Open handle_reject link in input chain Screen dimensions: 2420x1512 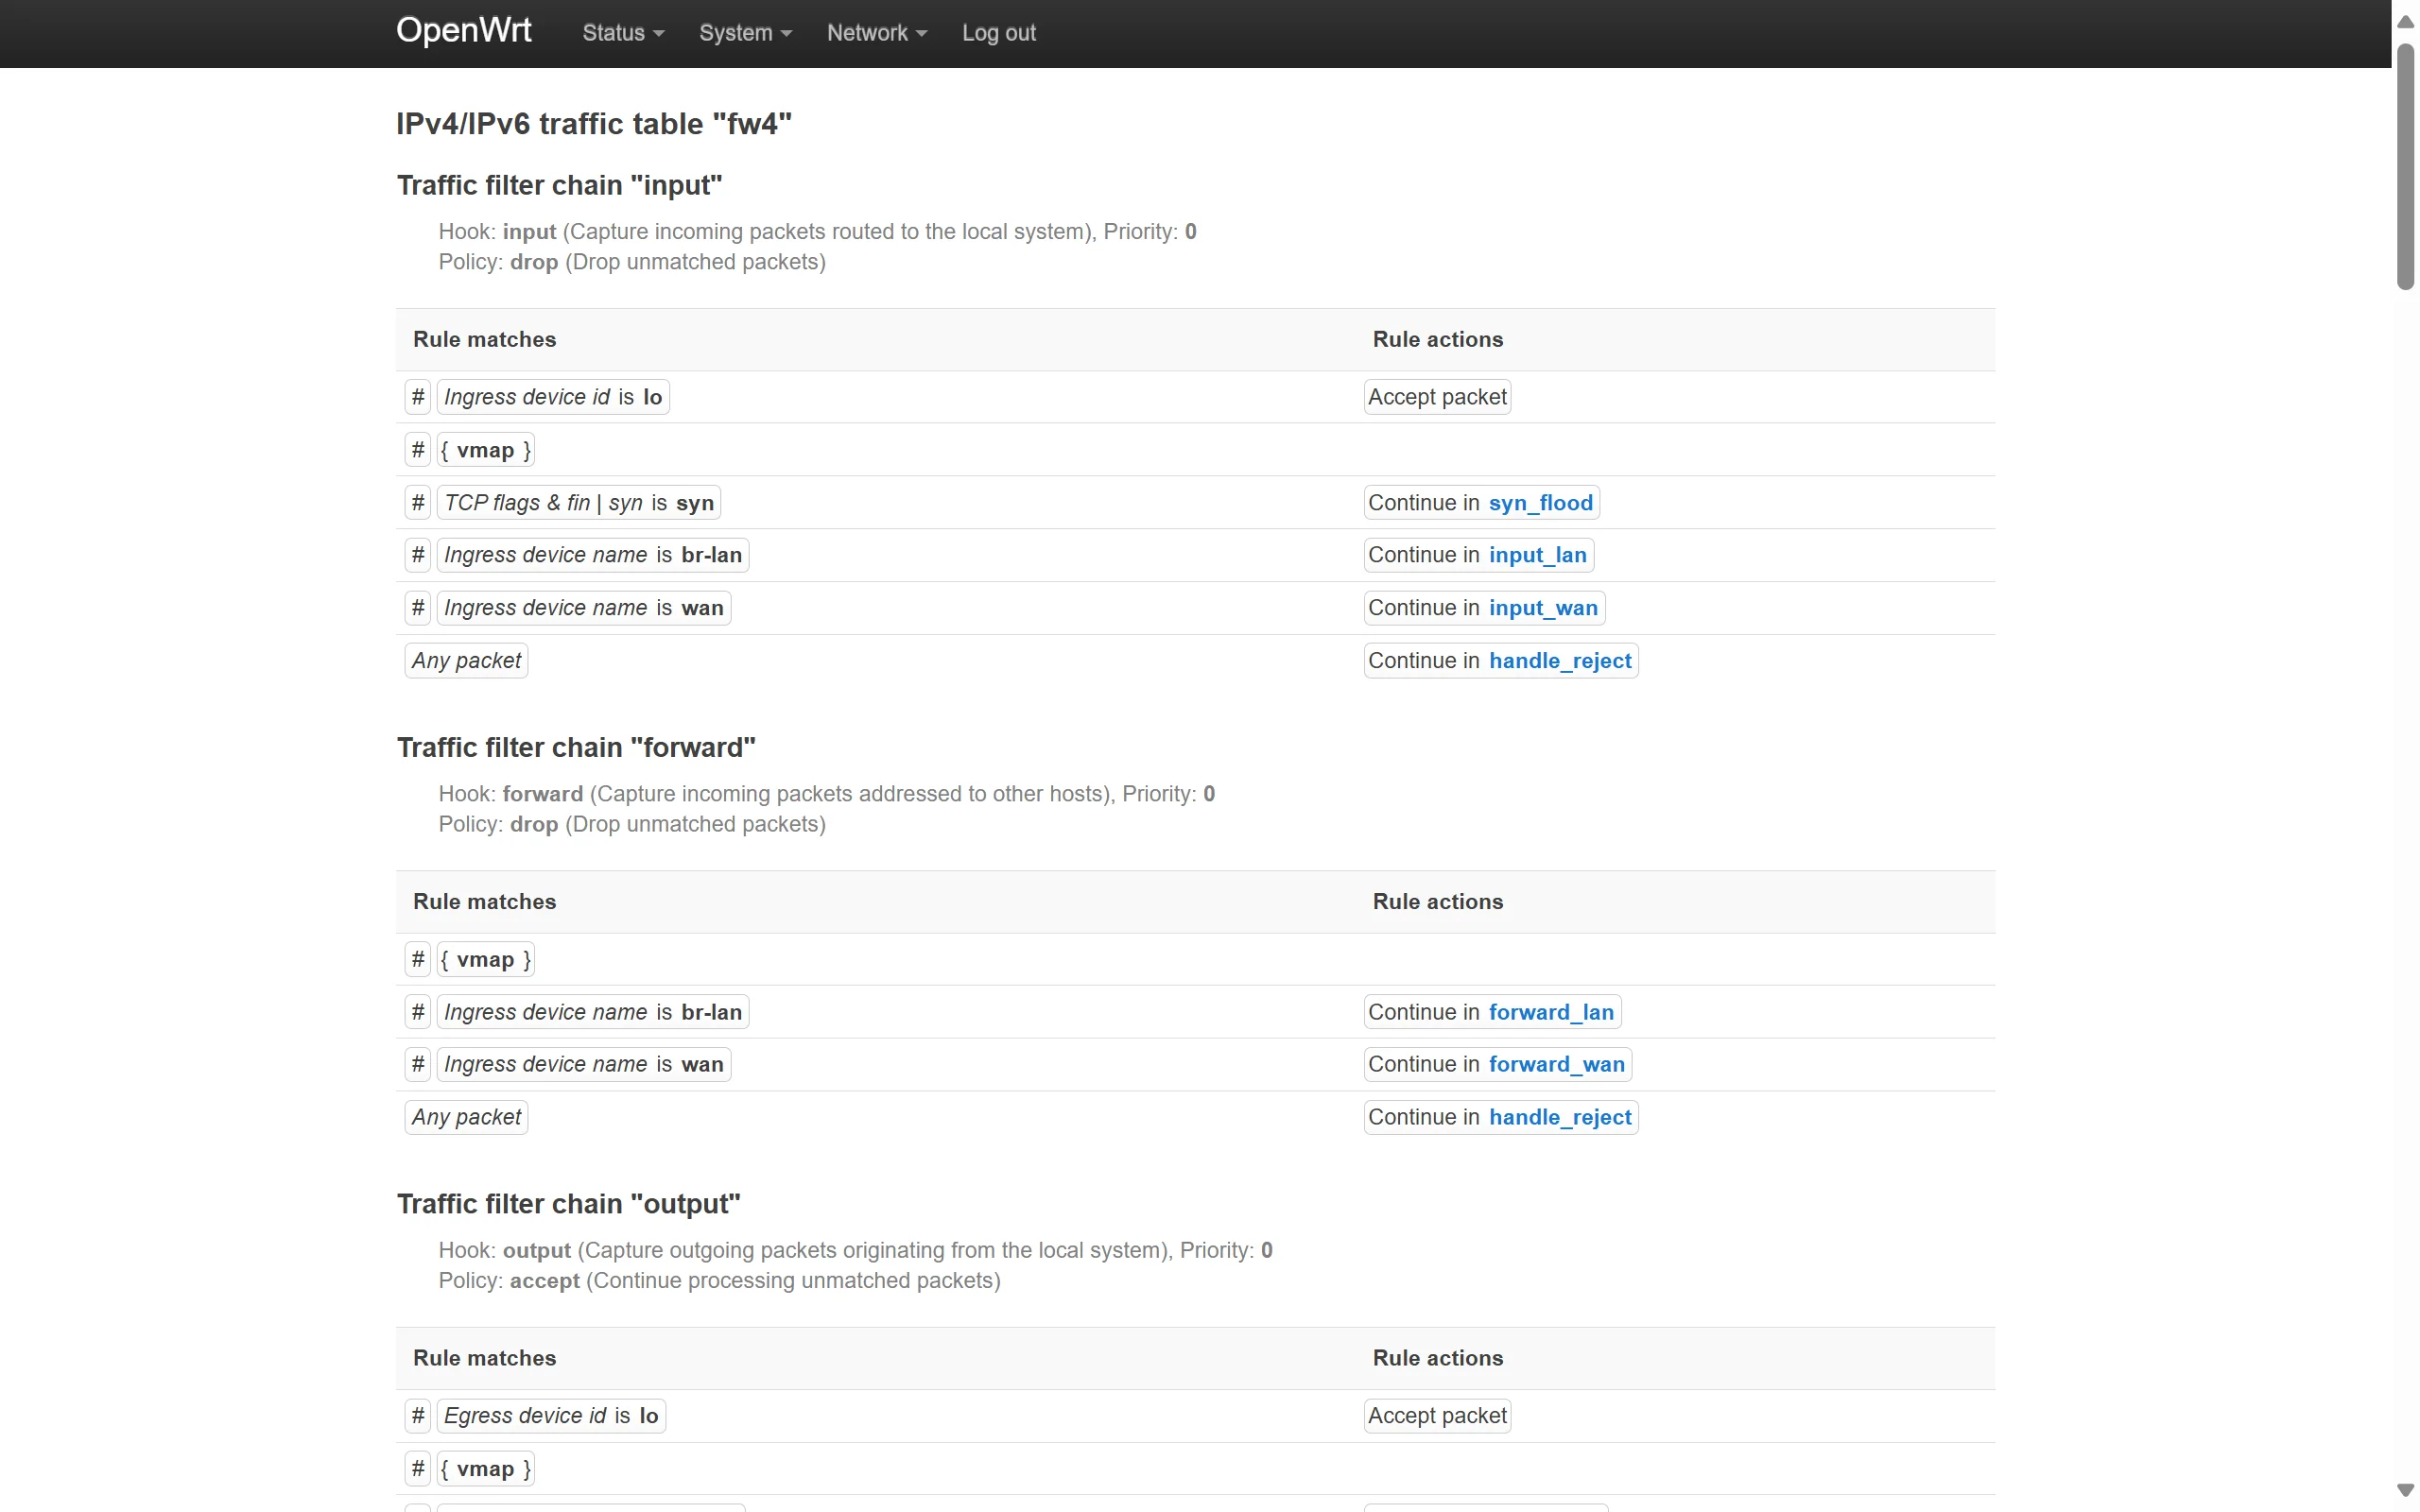click(x=1560, y=661)
